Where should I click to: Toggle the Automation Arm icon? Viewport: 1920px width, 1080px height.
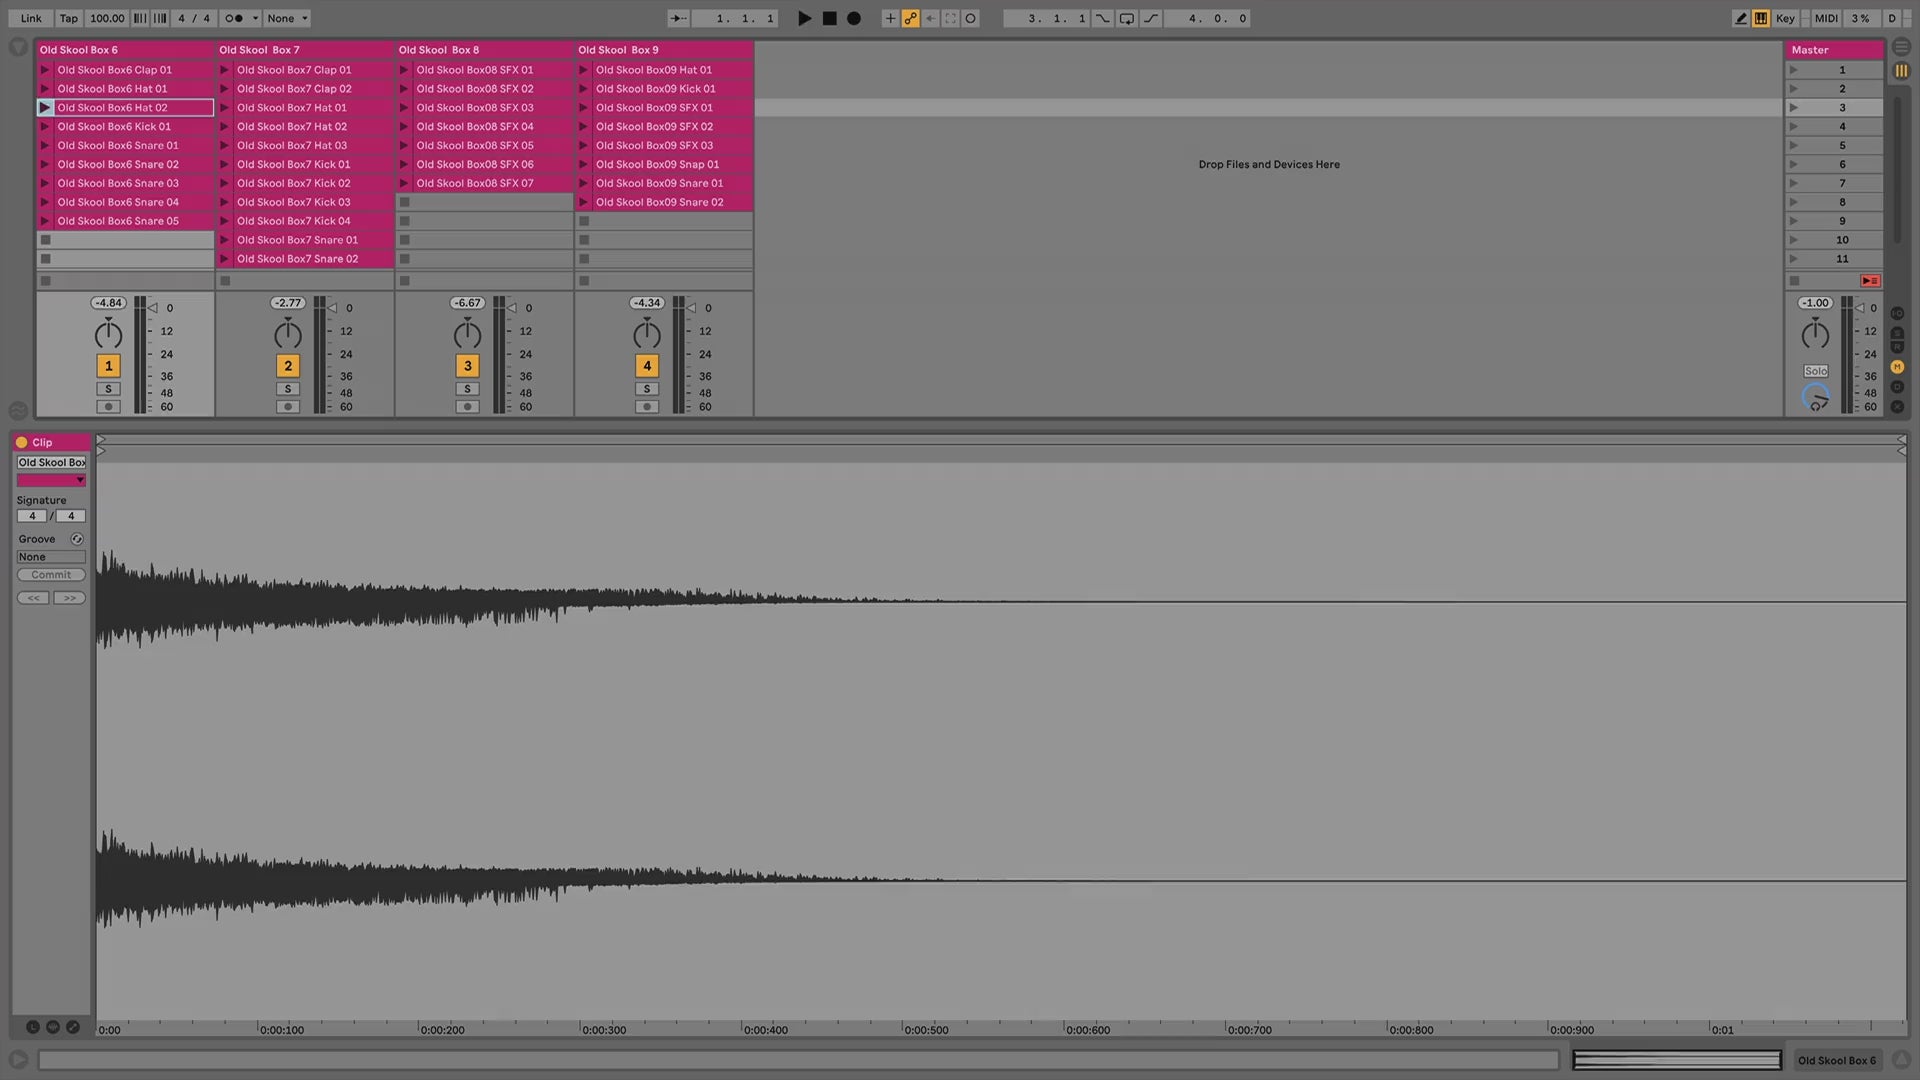click(x=910, y=18)
